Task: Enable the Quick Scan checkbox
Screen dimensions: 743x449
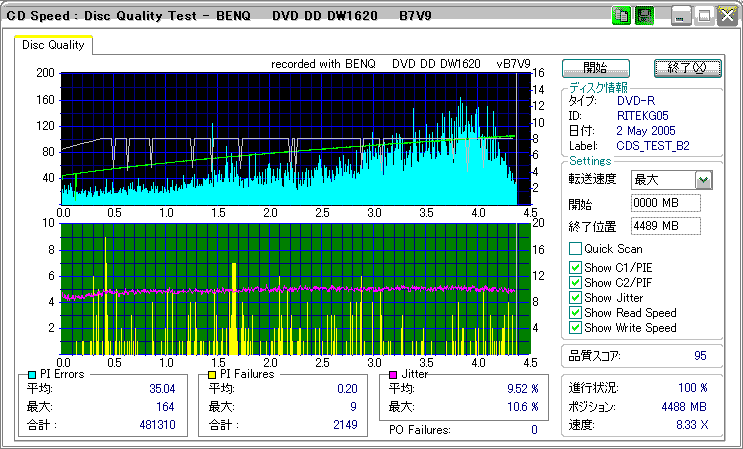Action: pos(575,249)
